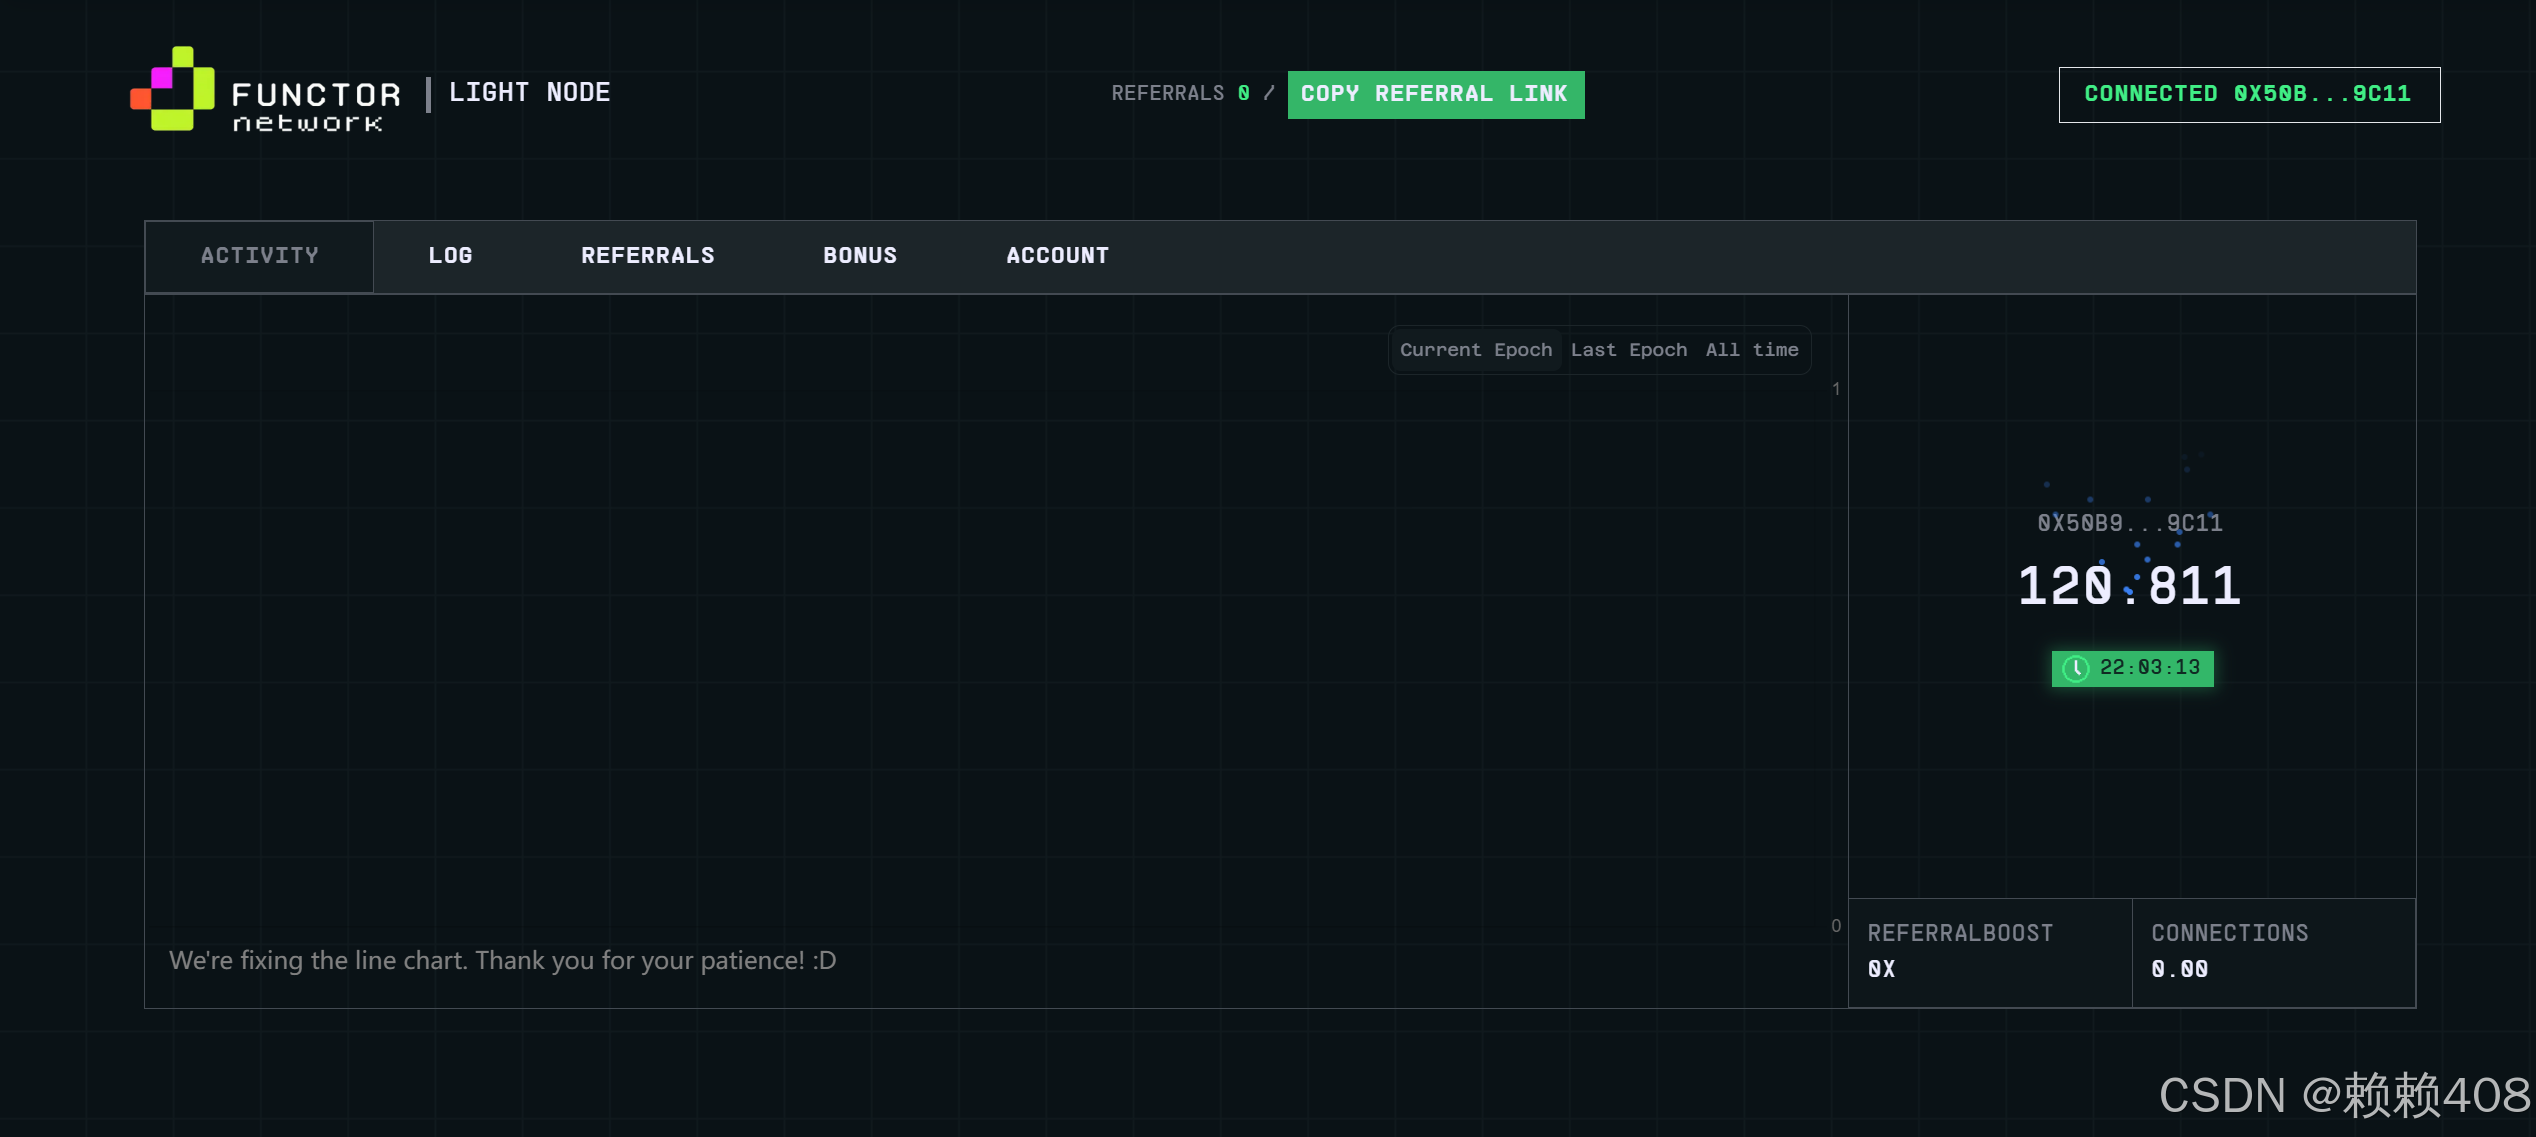Image resolution: width=2536 pixels, height=1137 pixels.
Task: Open the Account tab
Action: coord(1057,256)
